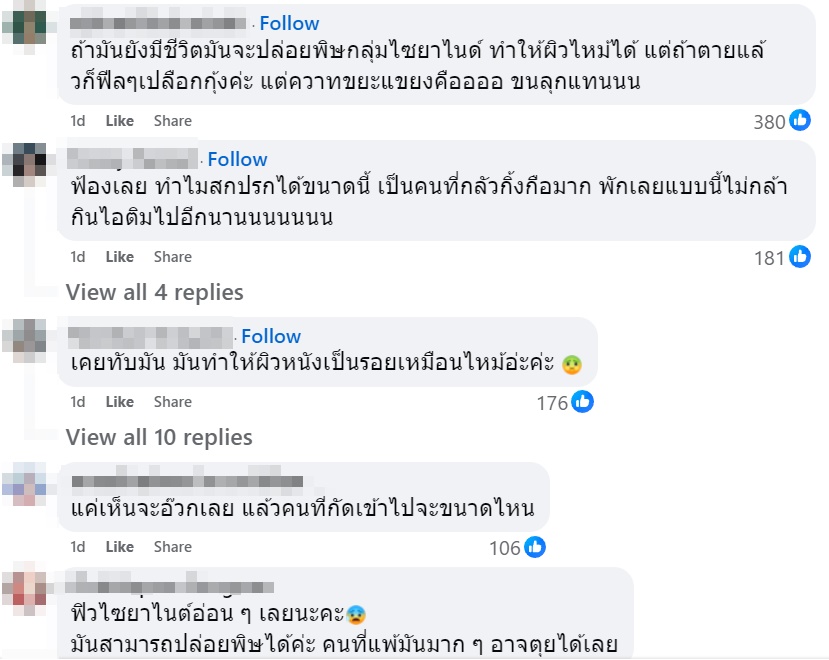The image size is (829, 660).
Task: Toggle Like on the second comment
Action: click(119, 257)
